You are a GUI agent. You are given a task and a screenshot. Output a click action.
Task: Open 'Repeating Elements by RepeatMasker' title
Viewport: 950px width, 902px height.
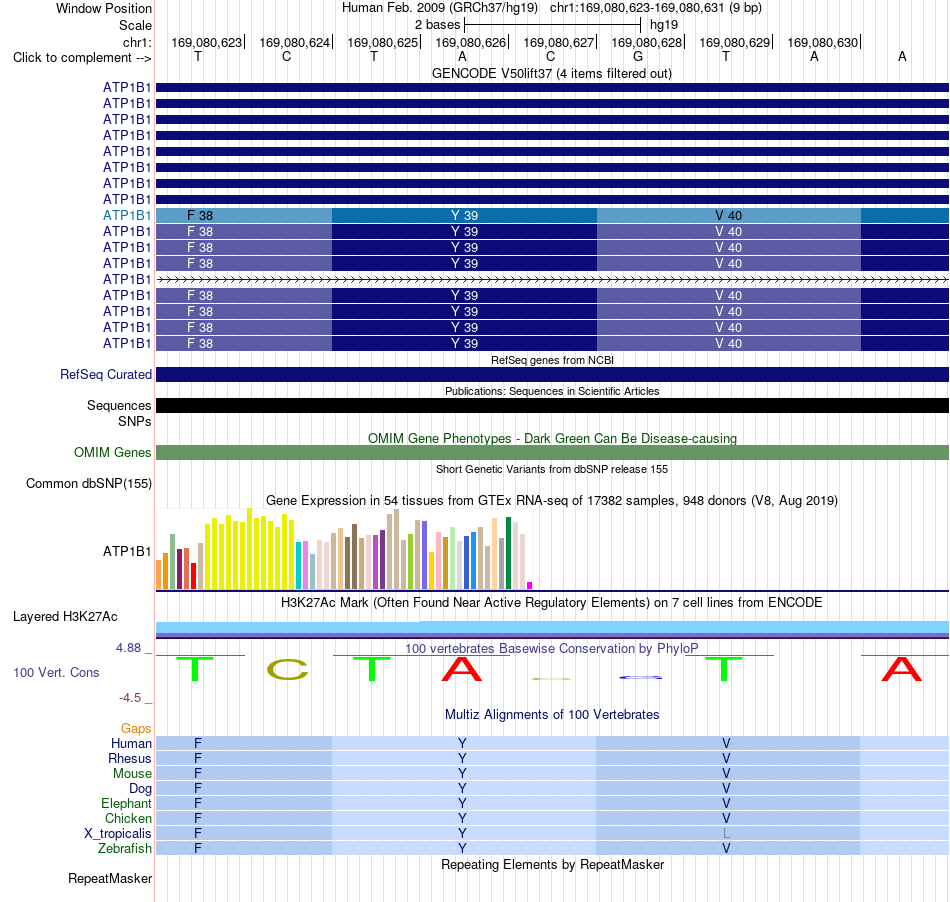coord(552,864)
